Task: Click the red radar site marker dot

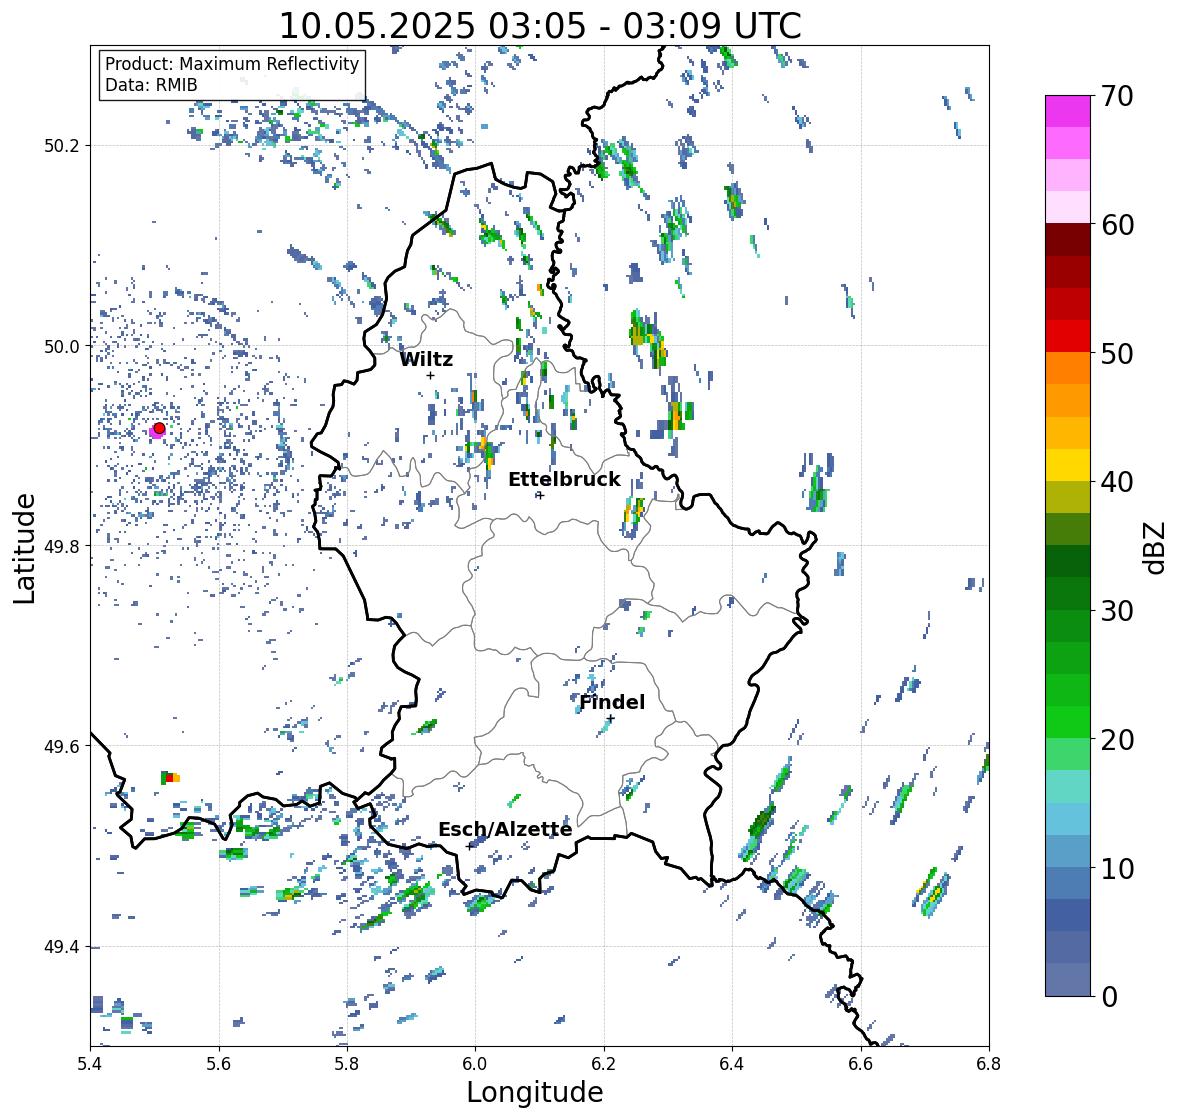Action: point(159,428)
